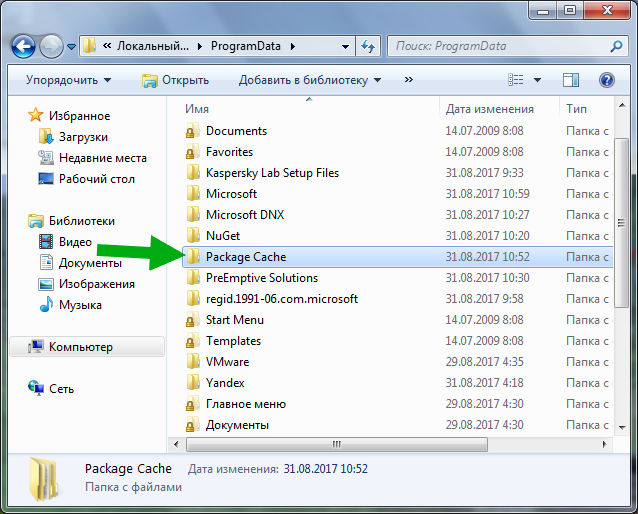Click the vertical scrollbar up arrow
The image size is (638, 514).
pyautogui.click(x=622, y=105)
